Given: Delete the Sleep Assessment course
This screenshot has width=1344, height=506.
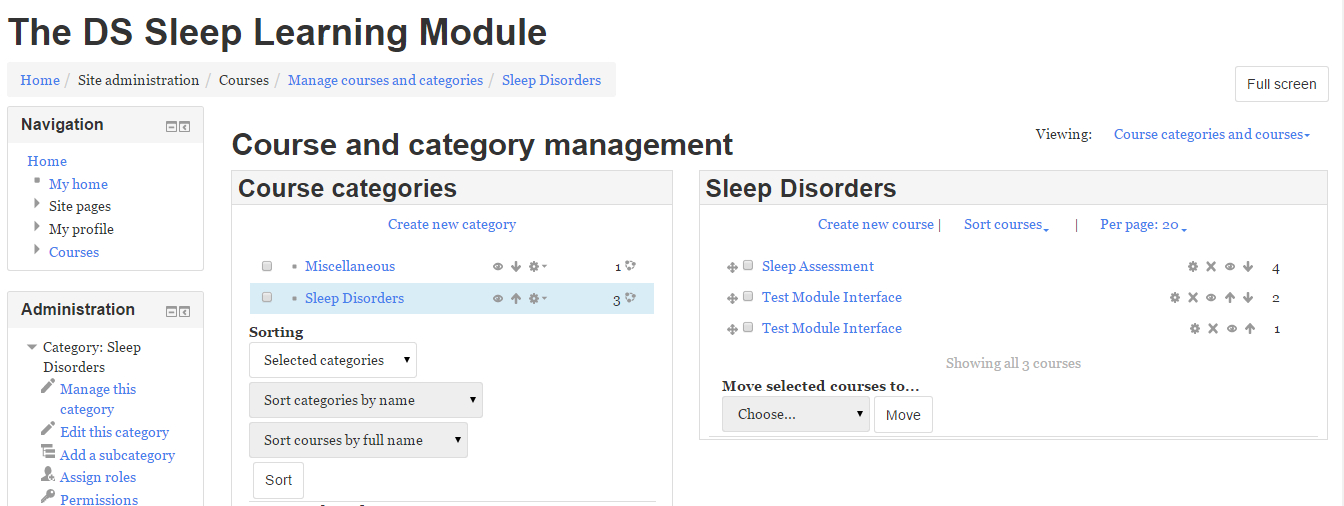Looking at the screenshot, I should (1211, 267).
